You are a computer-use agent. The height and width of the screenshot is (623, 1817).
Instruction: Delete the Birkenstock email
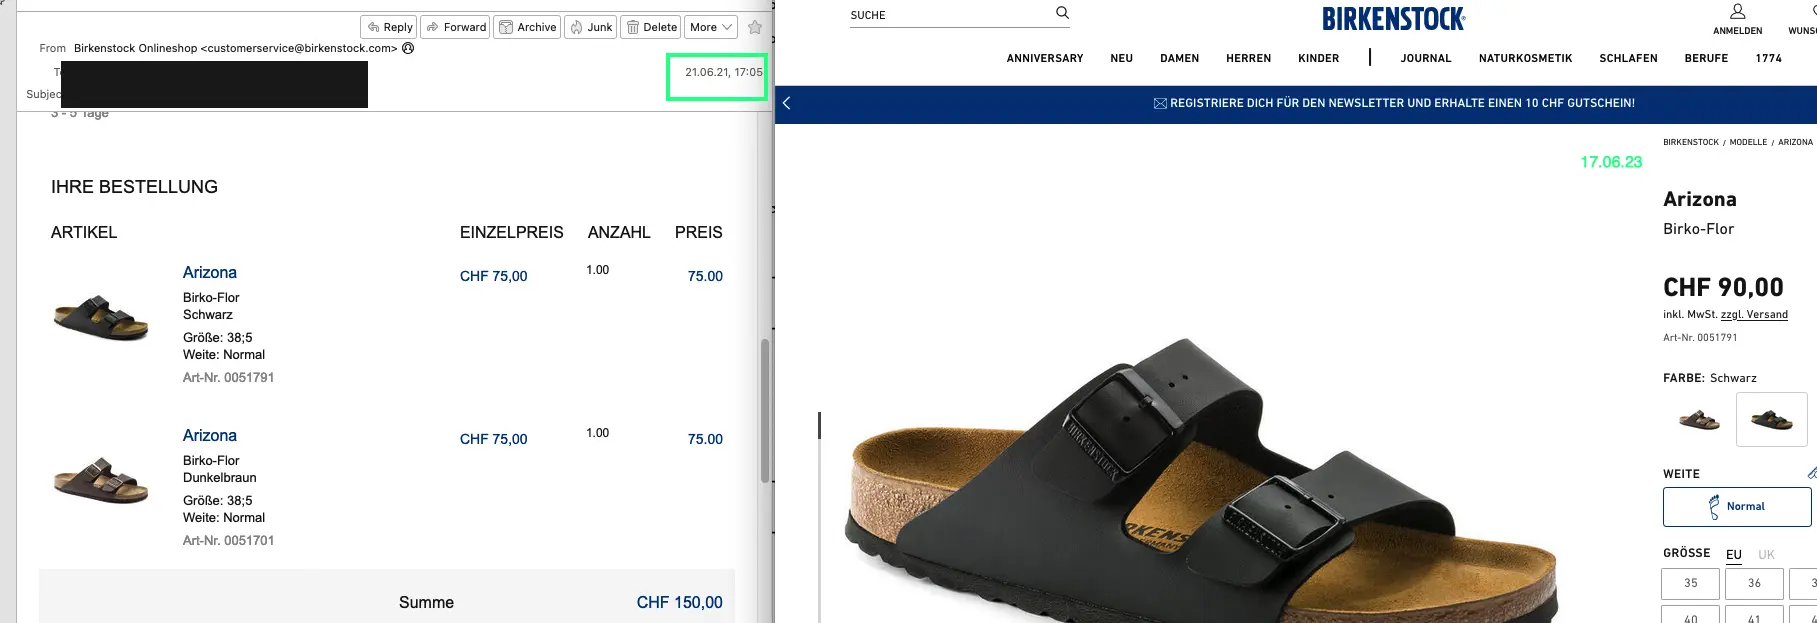pyautogui.click(x=651, y=27)
